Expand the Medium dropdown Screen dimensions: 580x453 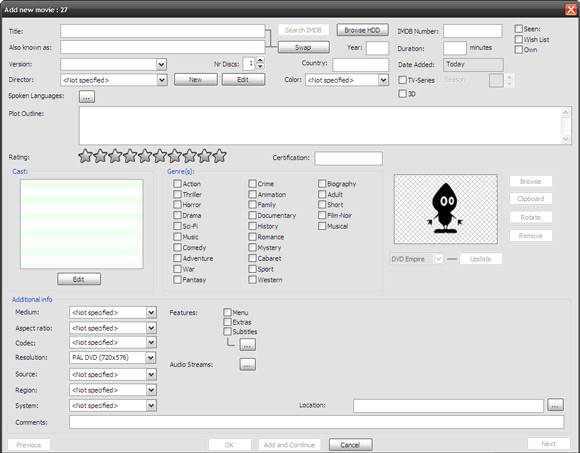coord(151,312)
